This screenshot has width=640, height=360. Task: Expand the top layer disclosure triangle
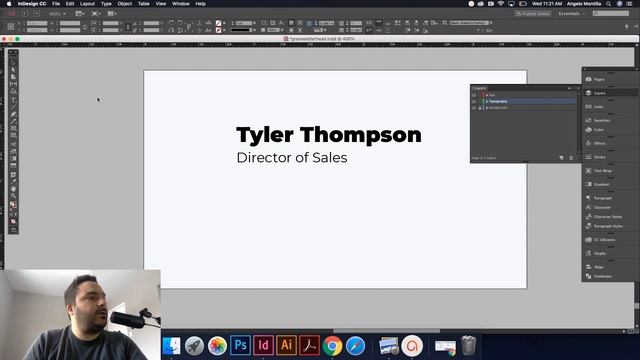(487, 95)
